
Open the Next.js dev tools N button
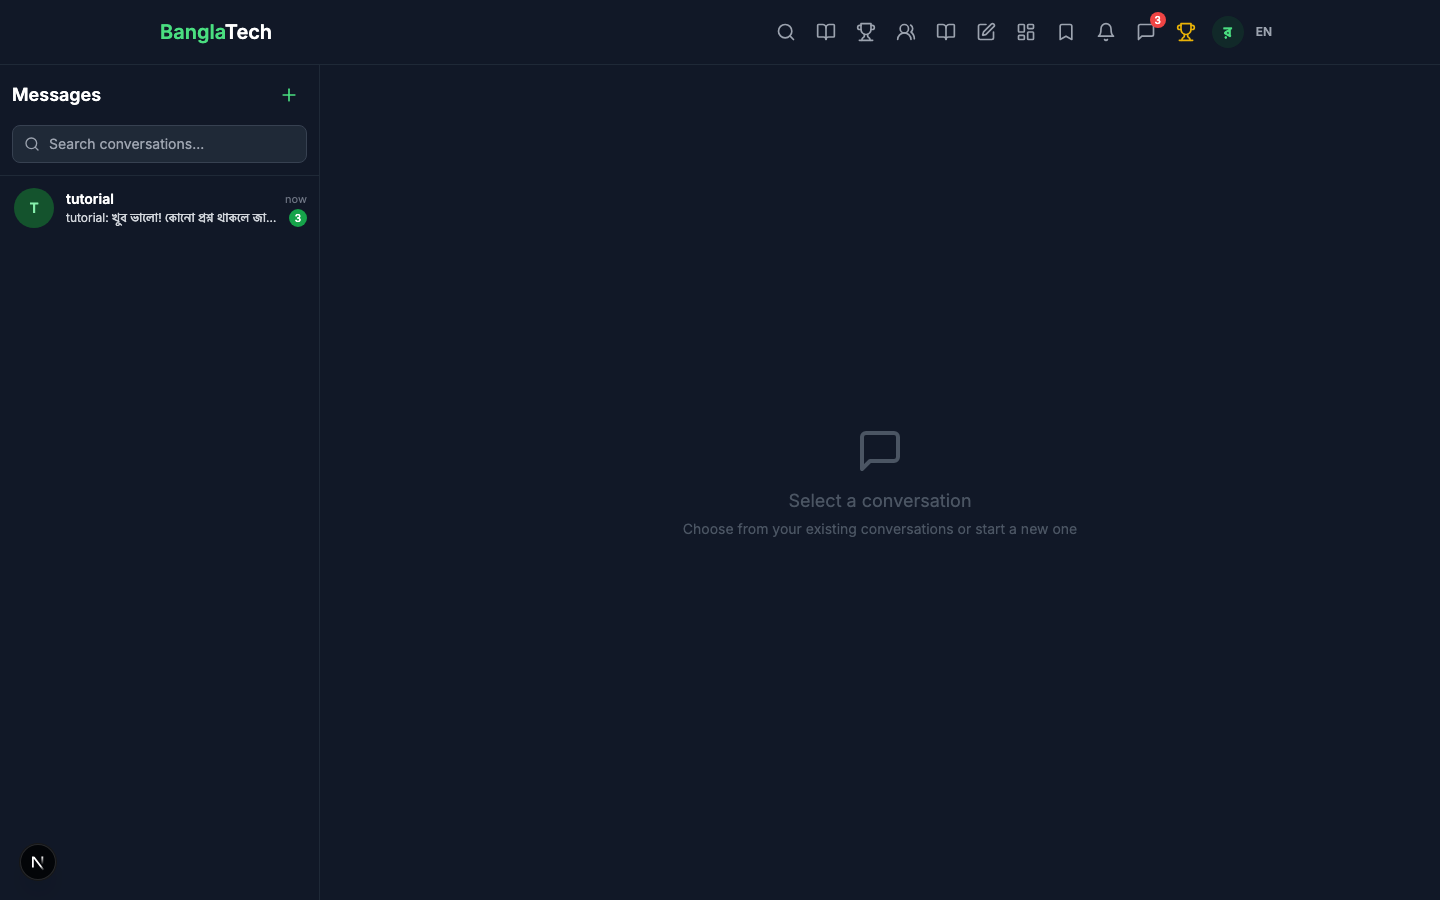(x=38, y=862)
